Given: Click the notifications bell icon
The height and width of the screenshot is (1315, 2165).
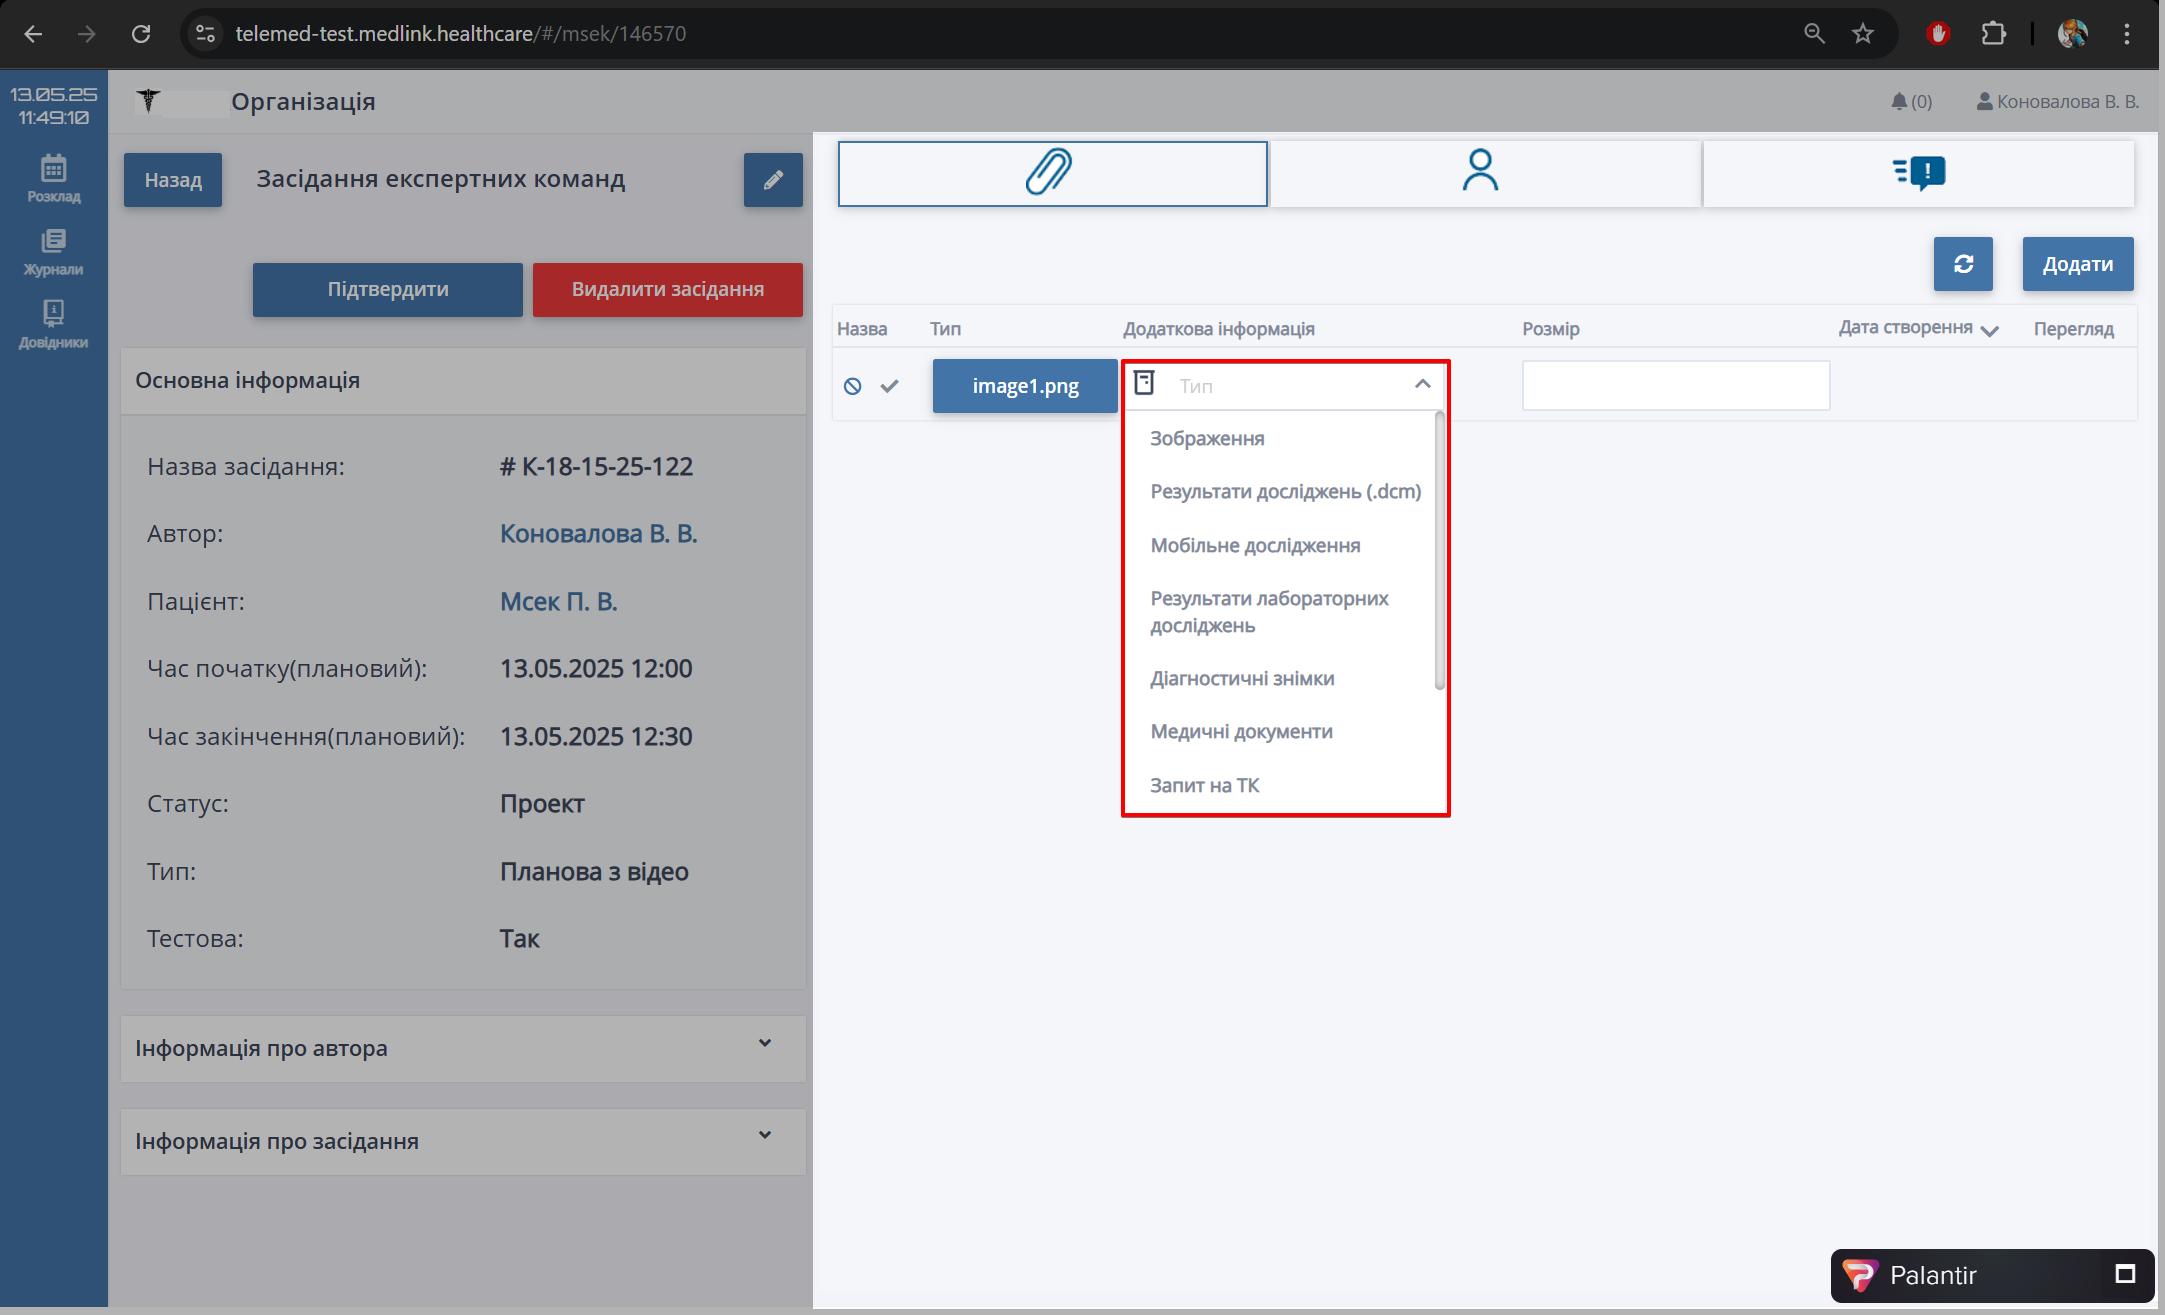Looking at the screenshot, I should click(x=1899, y=101).
